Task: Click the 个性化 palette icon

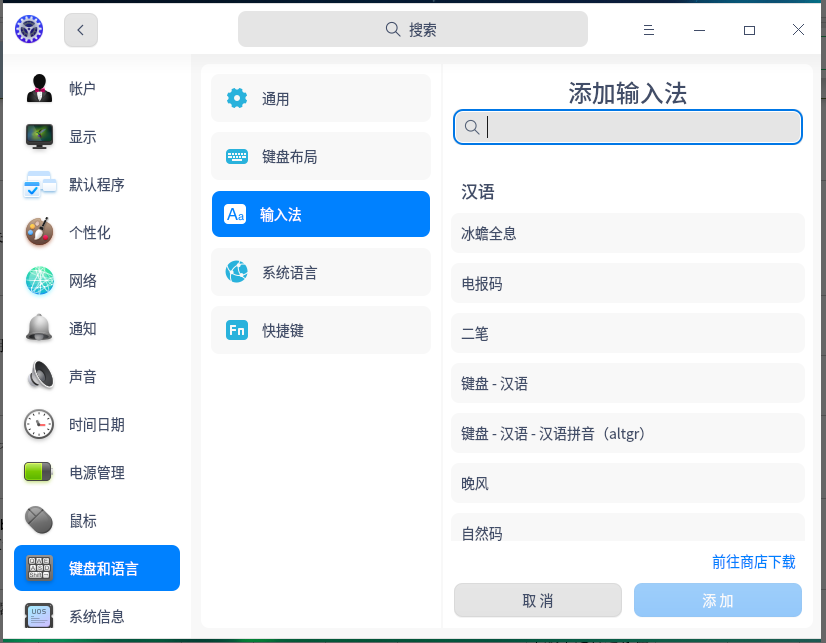Action: click(x=39, y=233)
